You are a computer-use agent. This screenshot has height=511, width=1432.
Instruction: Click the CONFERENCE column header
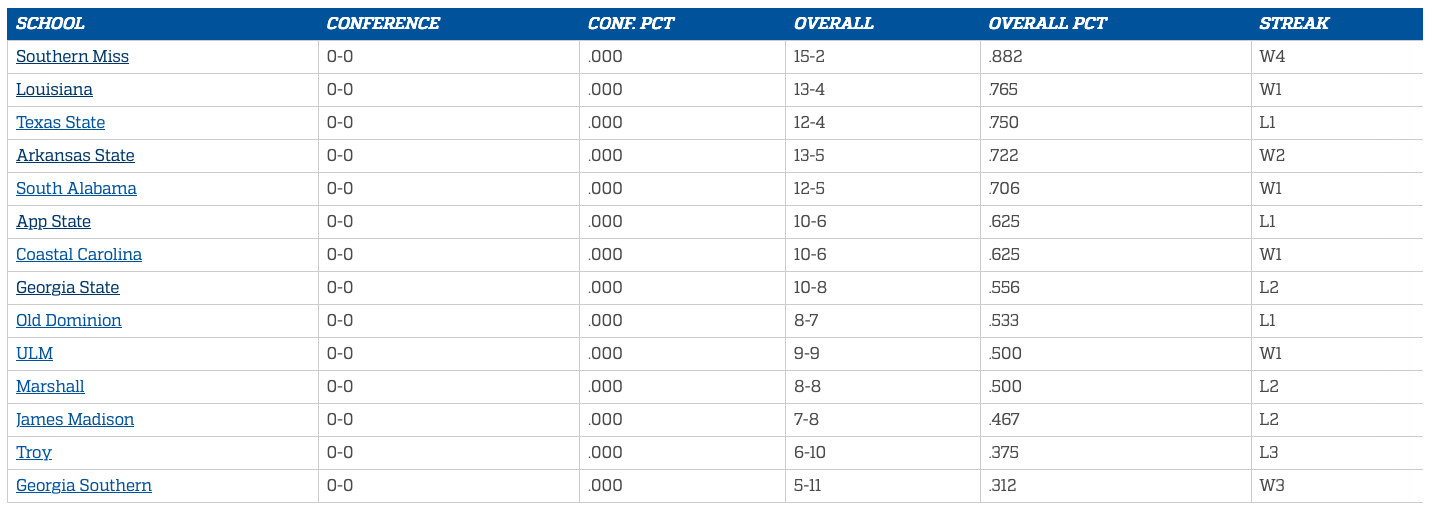[383, 24]
